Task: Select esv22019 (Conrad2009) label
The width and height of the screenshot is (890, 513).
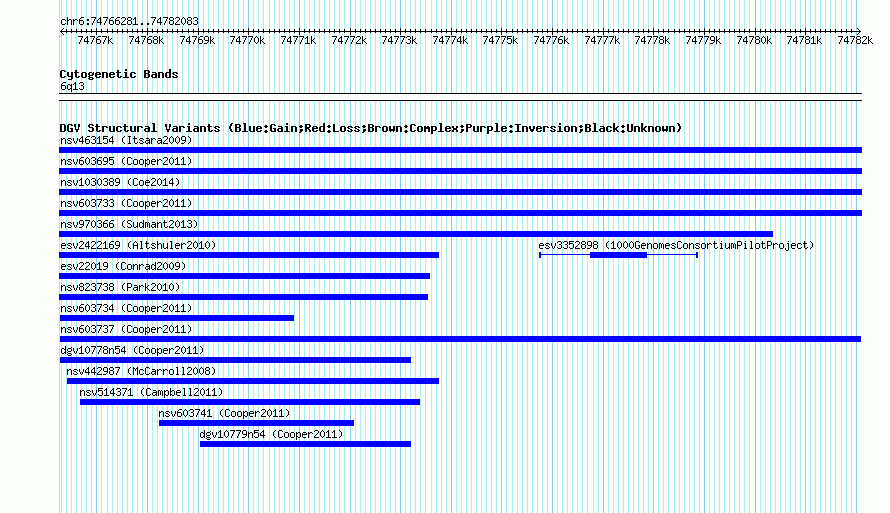Action: coord(123,266)
